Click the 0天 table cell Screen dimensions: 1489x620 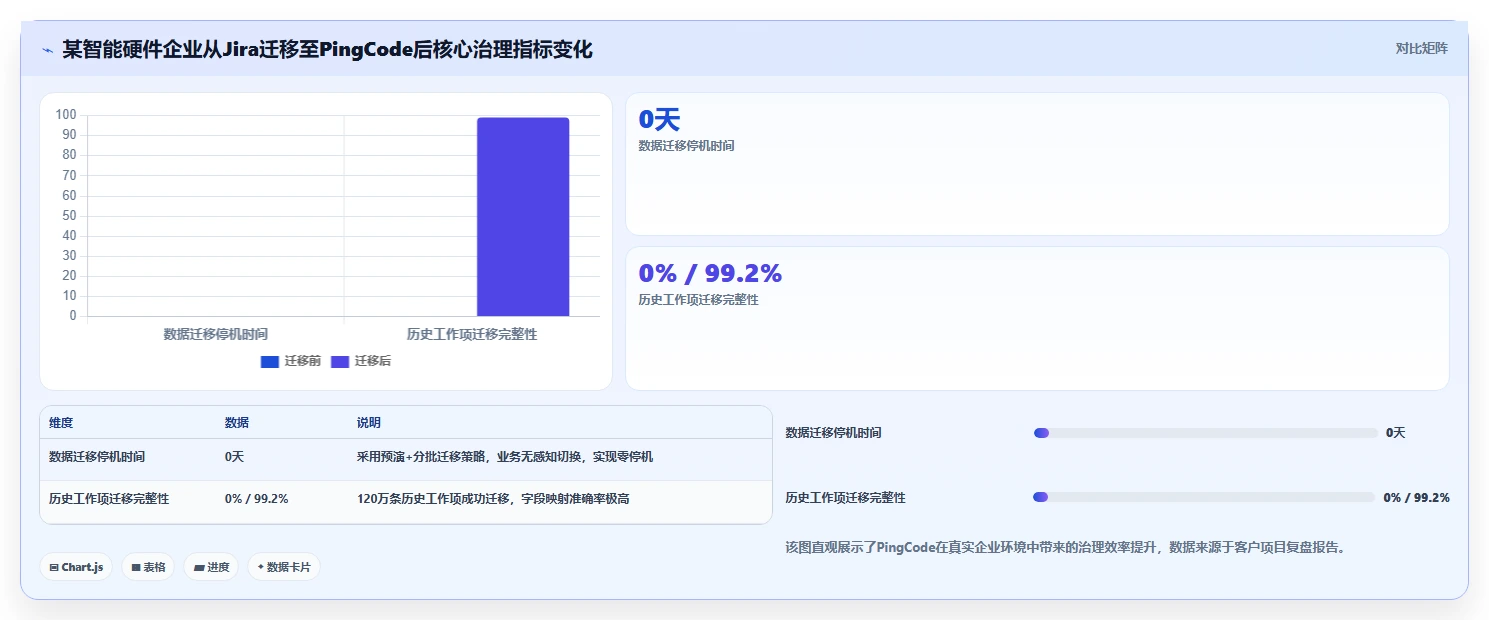(x=234, y=456)
